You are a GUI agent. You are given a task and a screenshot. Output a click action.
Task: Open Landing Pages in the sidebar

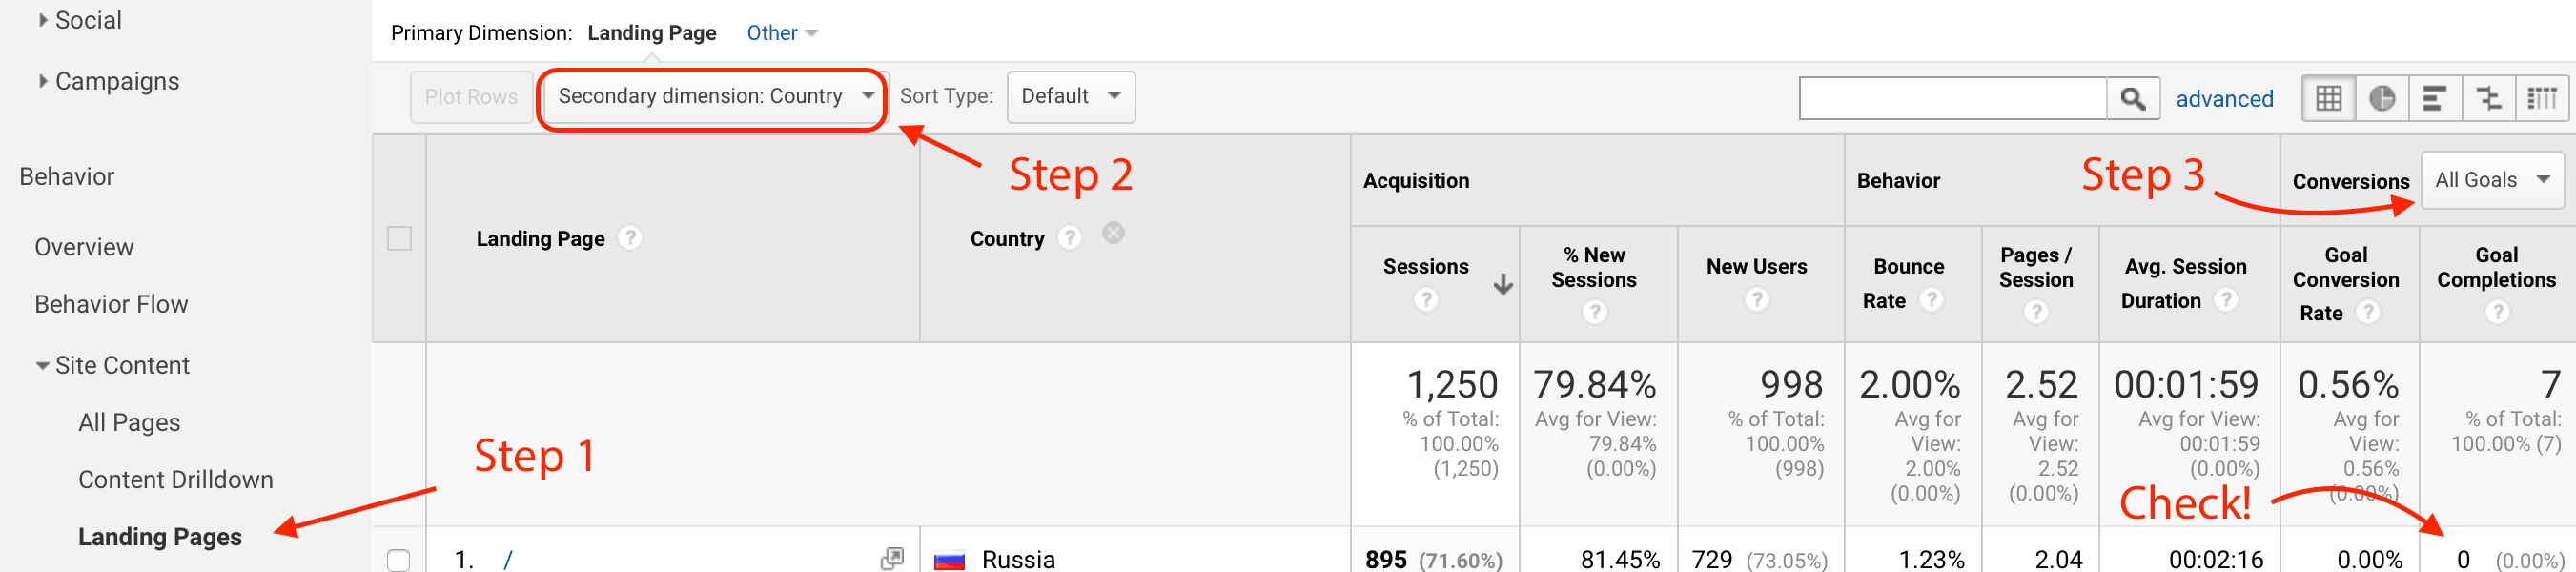(160, 537)
